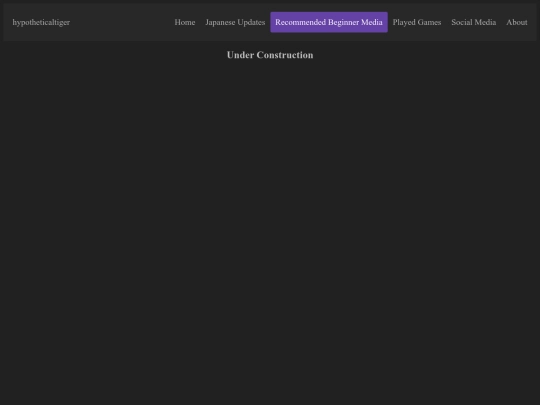Open the Japanese Updates page

pos(235,22)
